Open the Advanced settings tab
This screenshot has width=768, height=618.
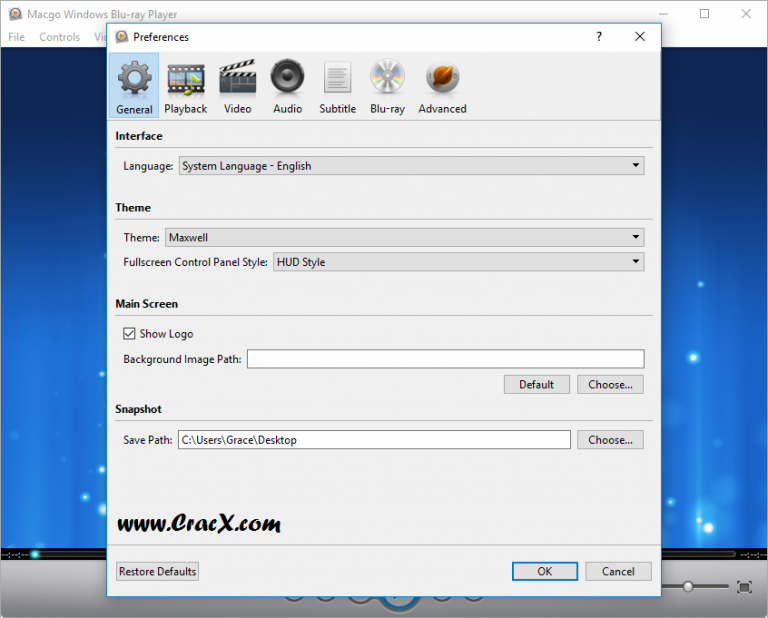pyautogui.click(x=442, y=86)
